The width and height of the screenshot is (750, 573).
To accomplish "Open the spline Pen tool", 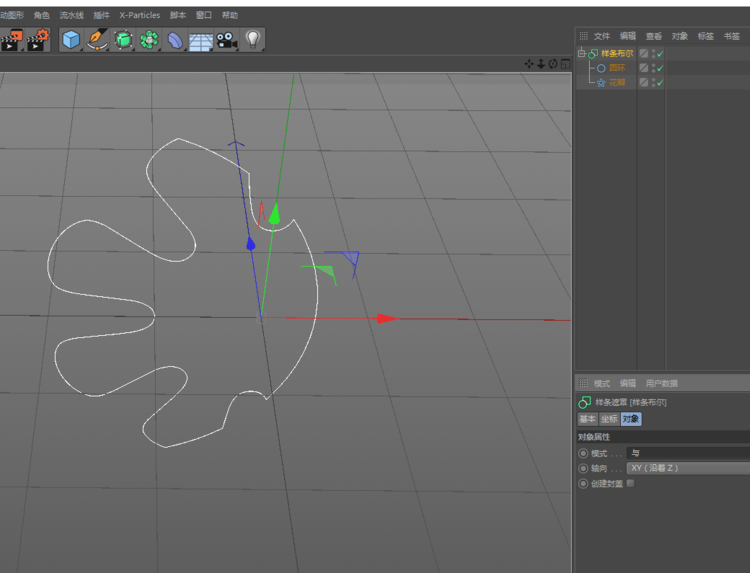I will coord(97,40).
